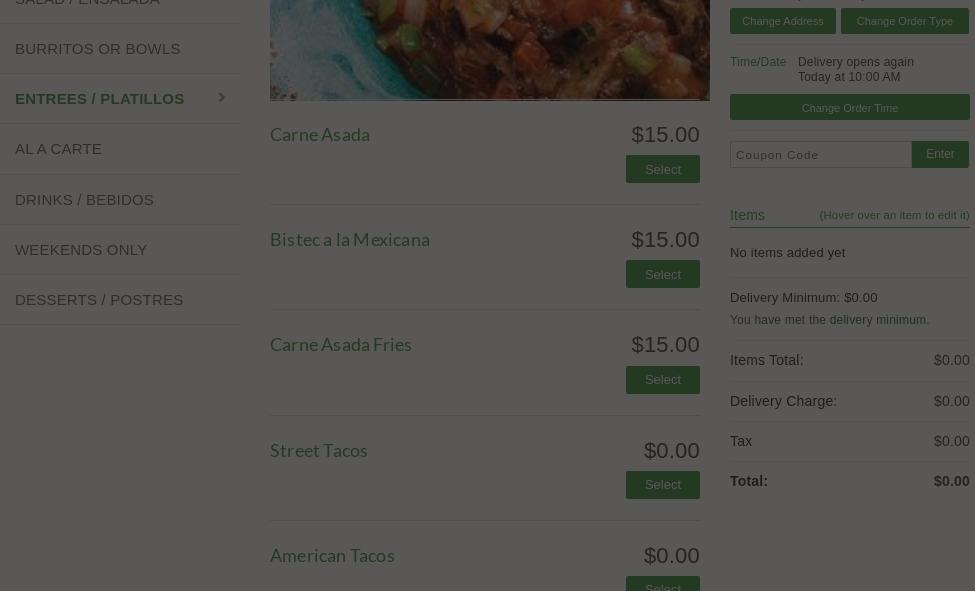Screen dimensions: 975x591
Task: Click the food photo at the top
Action: pyautogui.click(x=489, y=48)
